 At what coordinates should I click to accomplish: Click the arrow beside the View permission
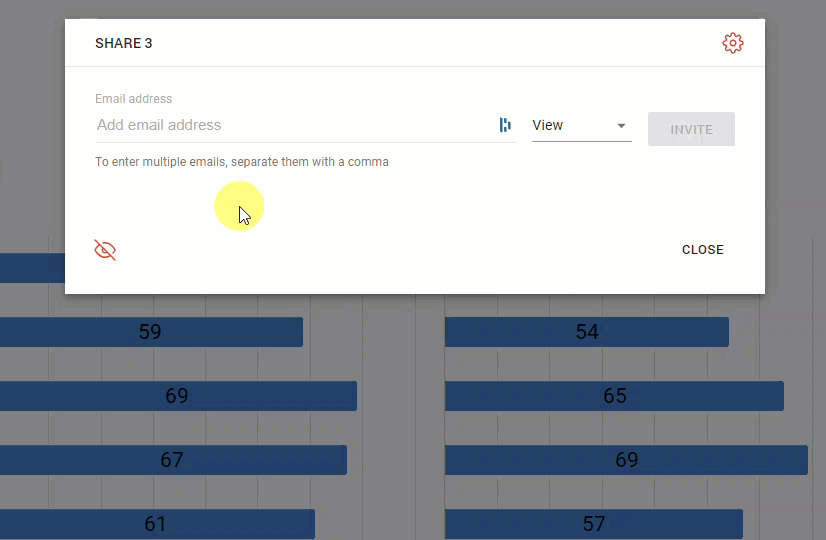click(621, 126)
